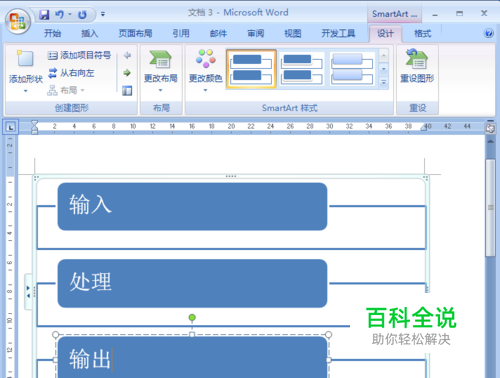The height and width of the screenshot is (378, 500).
Task: Select the third light SmartArt style thumbnail
Action: click(352, 69)
